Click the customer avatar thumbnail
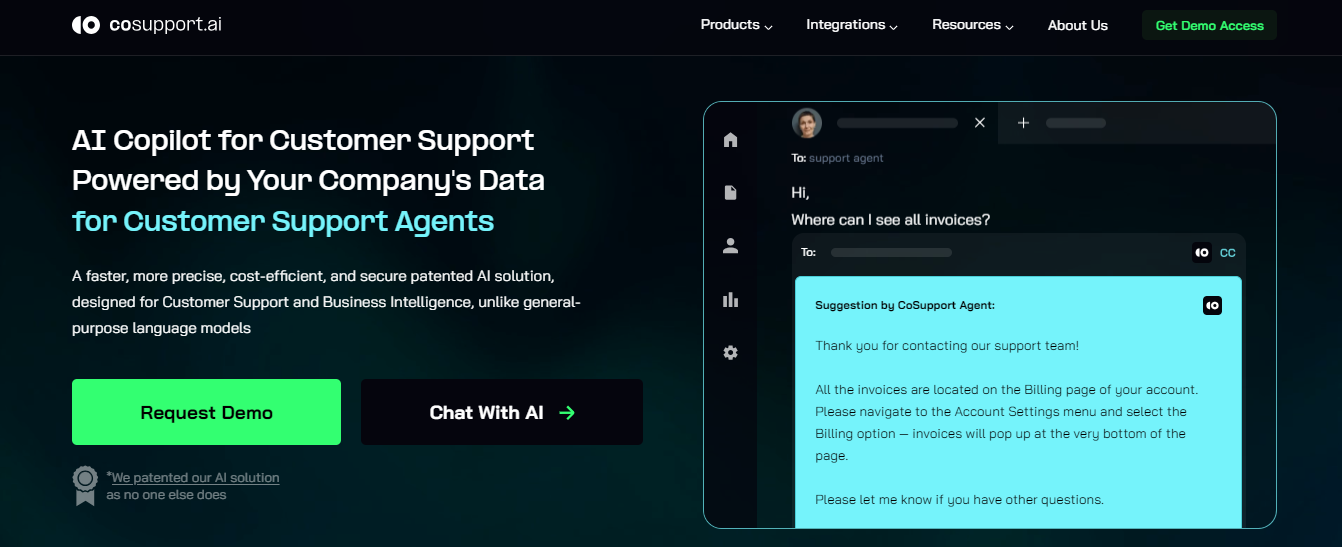1342x547 pixels. pyautogui.click(x=807, y=123)
